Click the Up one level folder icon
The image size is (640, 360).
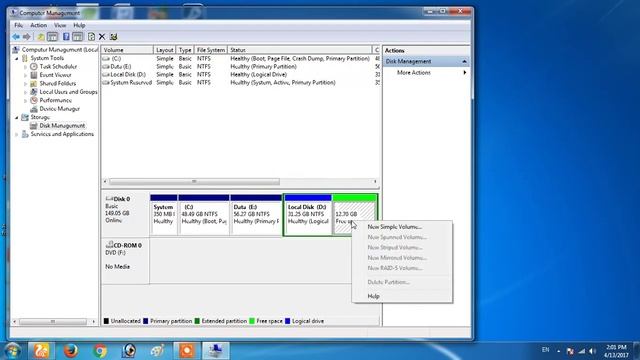pos(41,37)
